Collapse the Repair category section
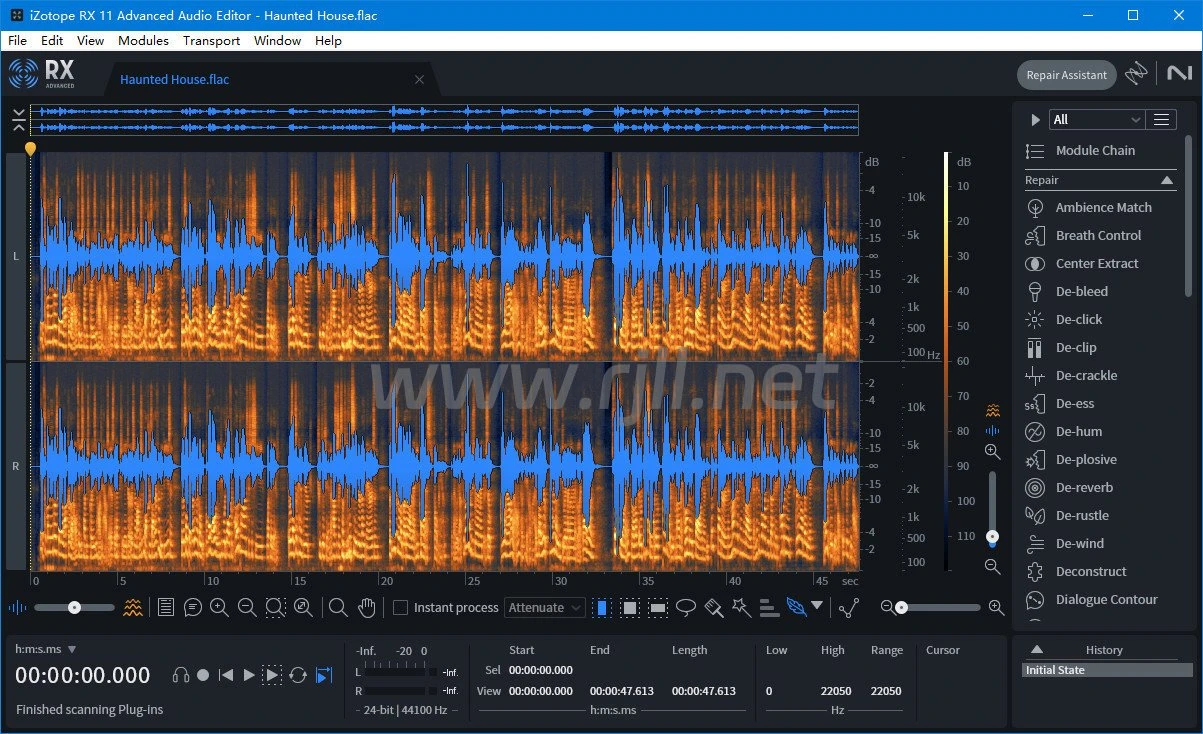 click(x=1167, y=180)
